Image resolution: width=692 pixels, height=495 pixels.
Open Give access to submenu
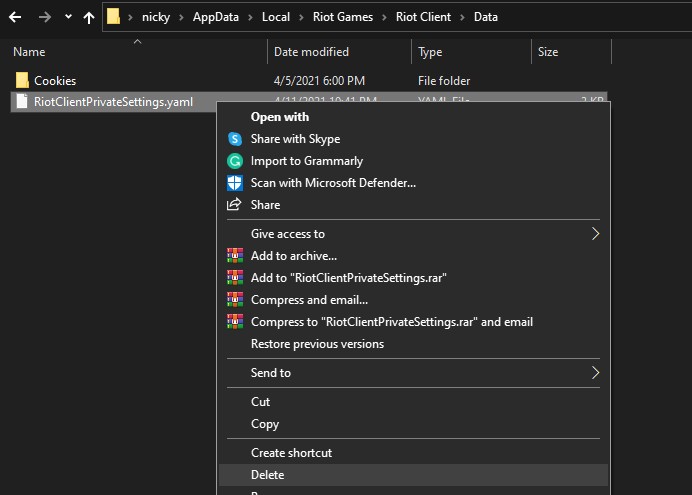pyautogui.click(x=288, y=234)
